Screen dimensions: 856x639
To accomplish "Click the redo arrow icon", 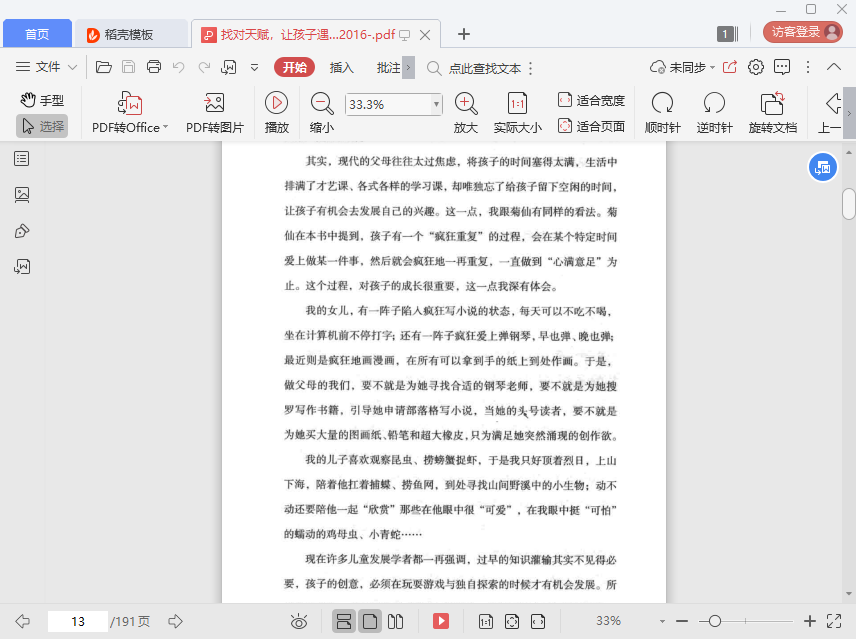I will click(204, 67).
